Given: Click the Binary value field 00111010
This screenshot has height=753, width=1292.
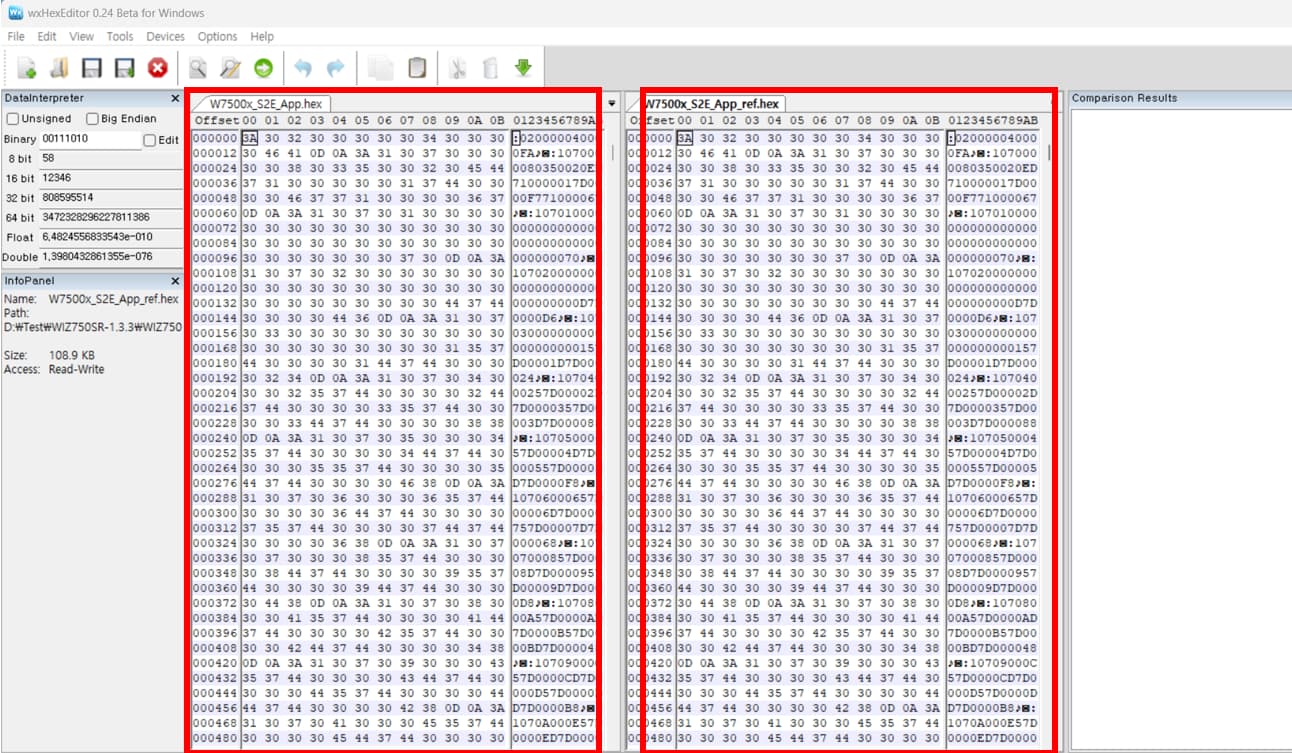Looking at the screenshot, I should click(91, 139).
